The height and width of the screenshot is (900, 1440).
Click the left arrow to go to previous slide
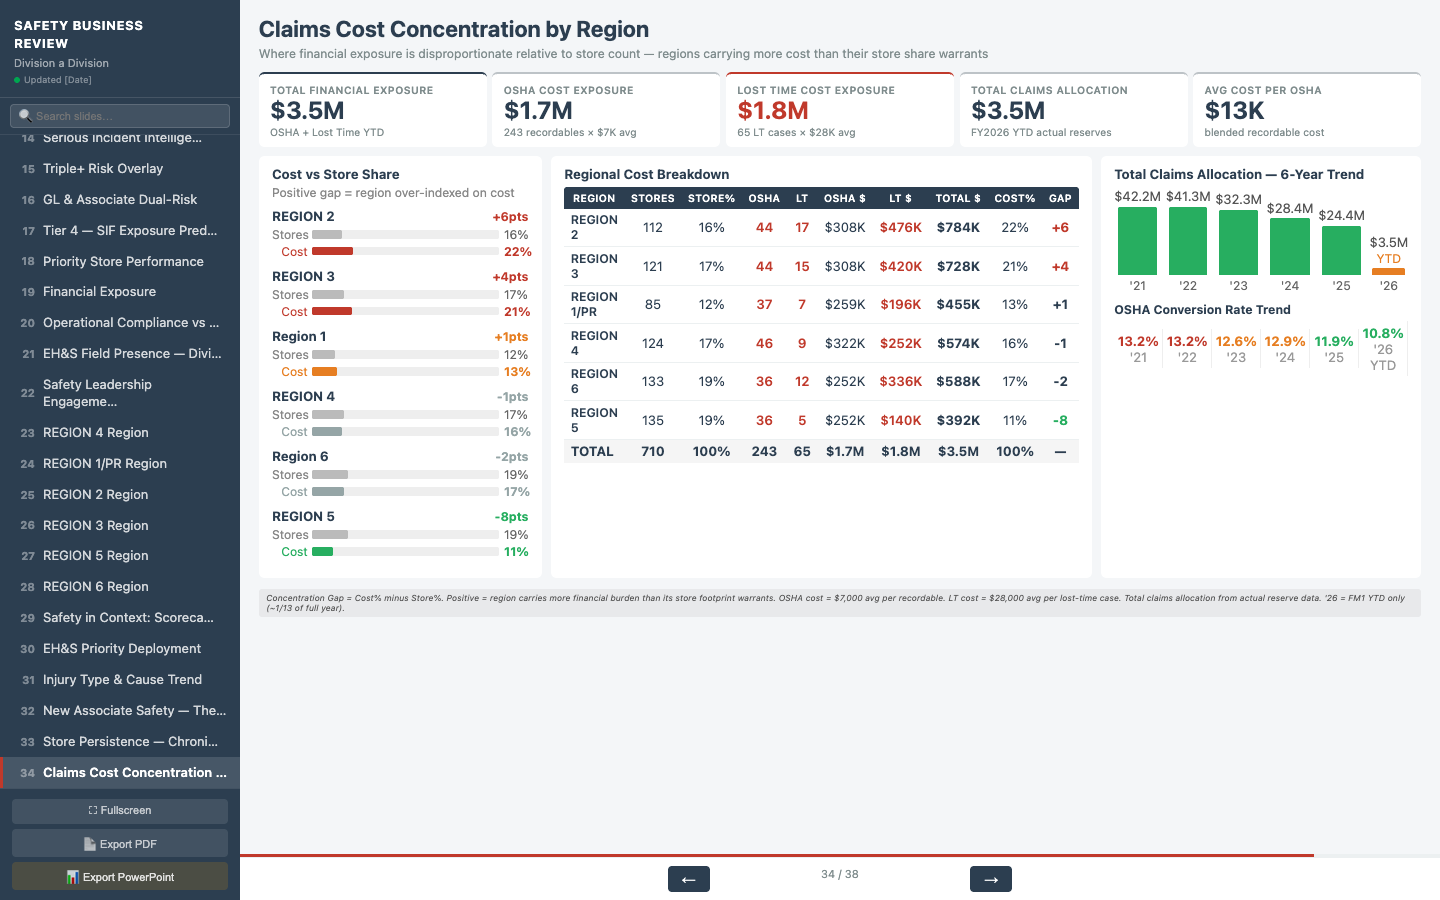point(689,879)
